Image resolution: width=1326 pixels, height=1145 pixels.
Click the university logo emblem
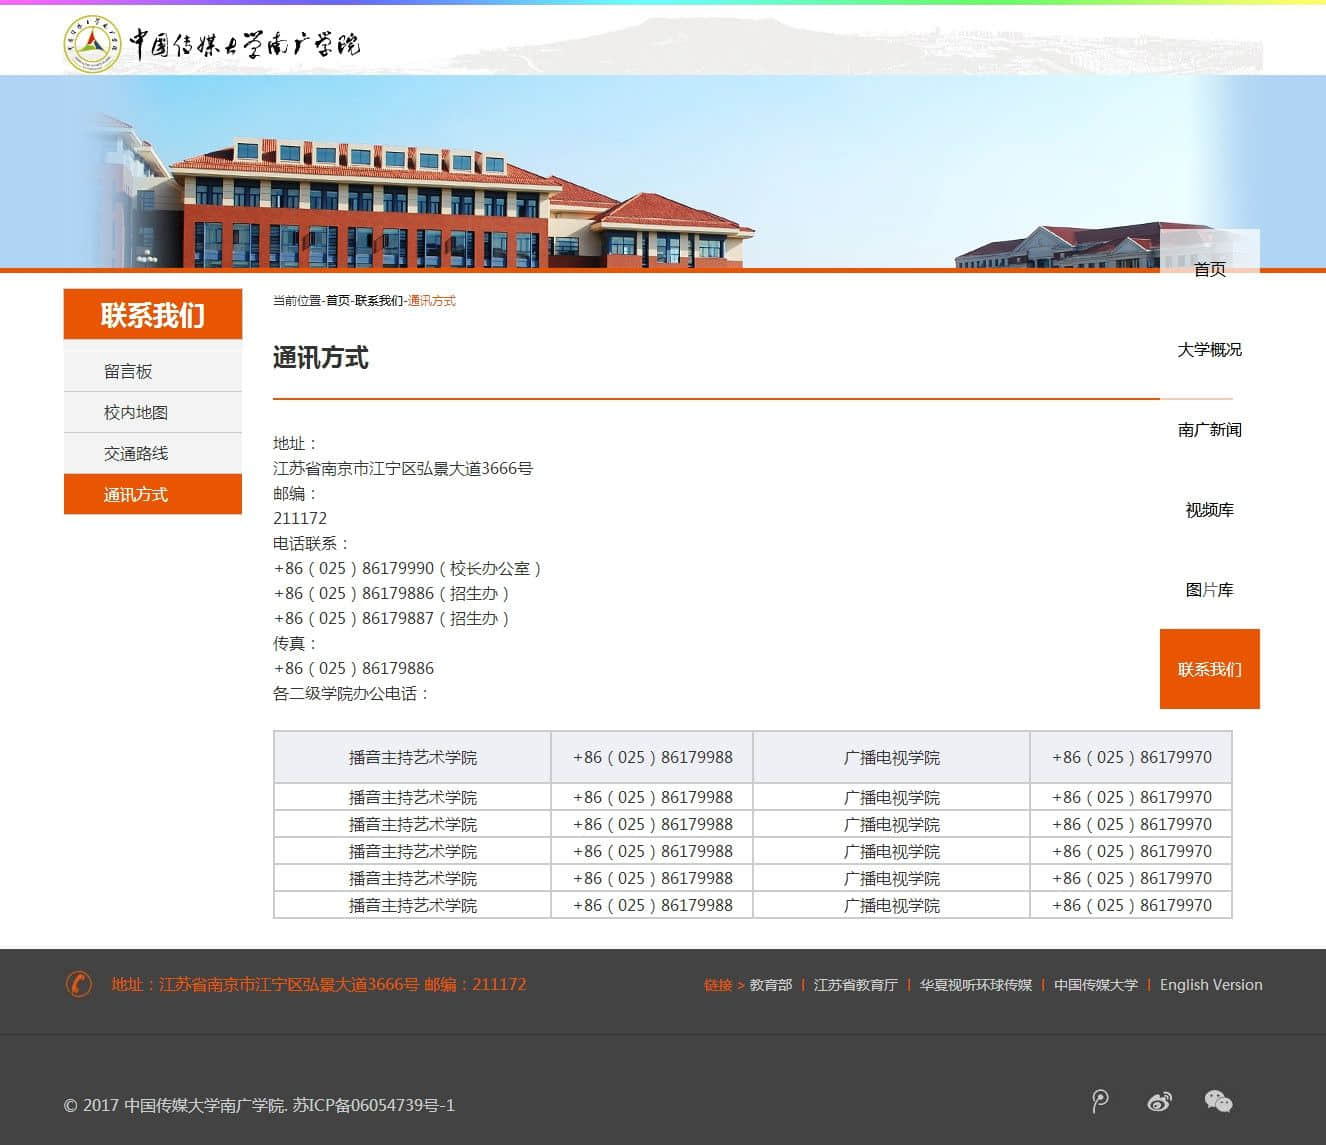point(92,43)
